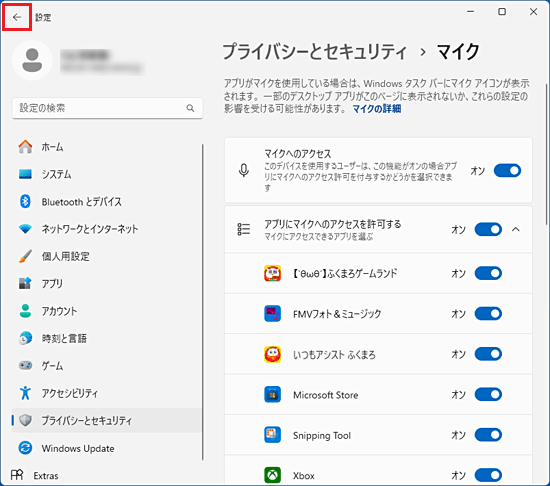Select the アクセシビリティ figure icon

click(25, 393)
